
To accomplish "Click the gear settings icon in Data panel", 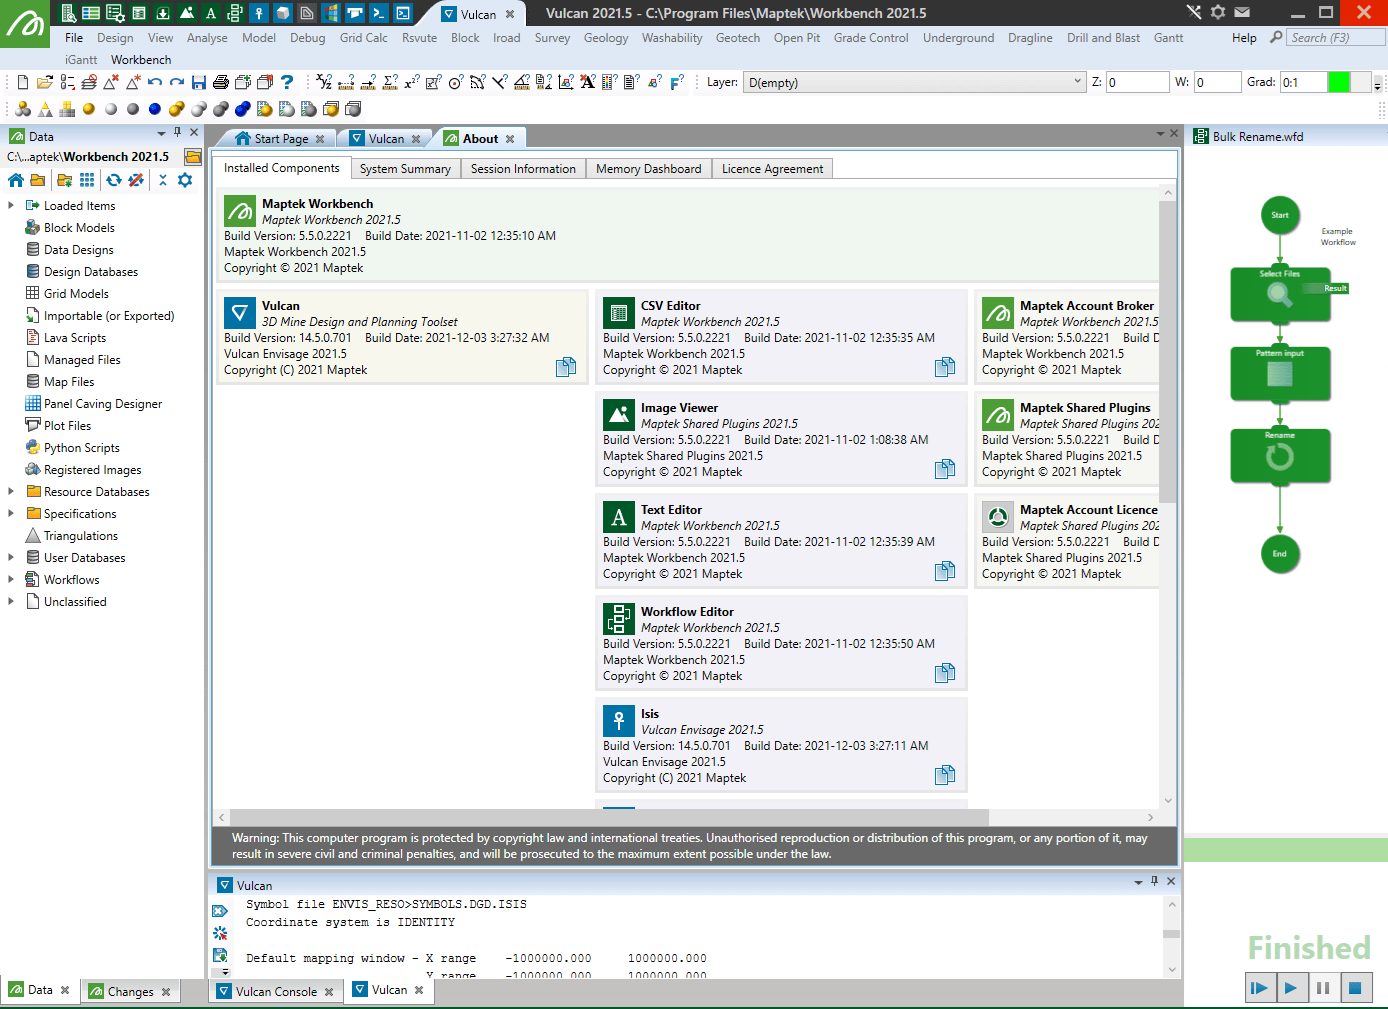I will (185, 180).
